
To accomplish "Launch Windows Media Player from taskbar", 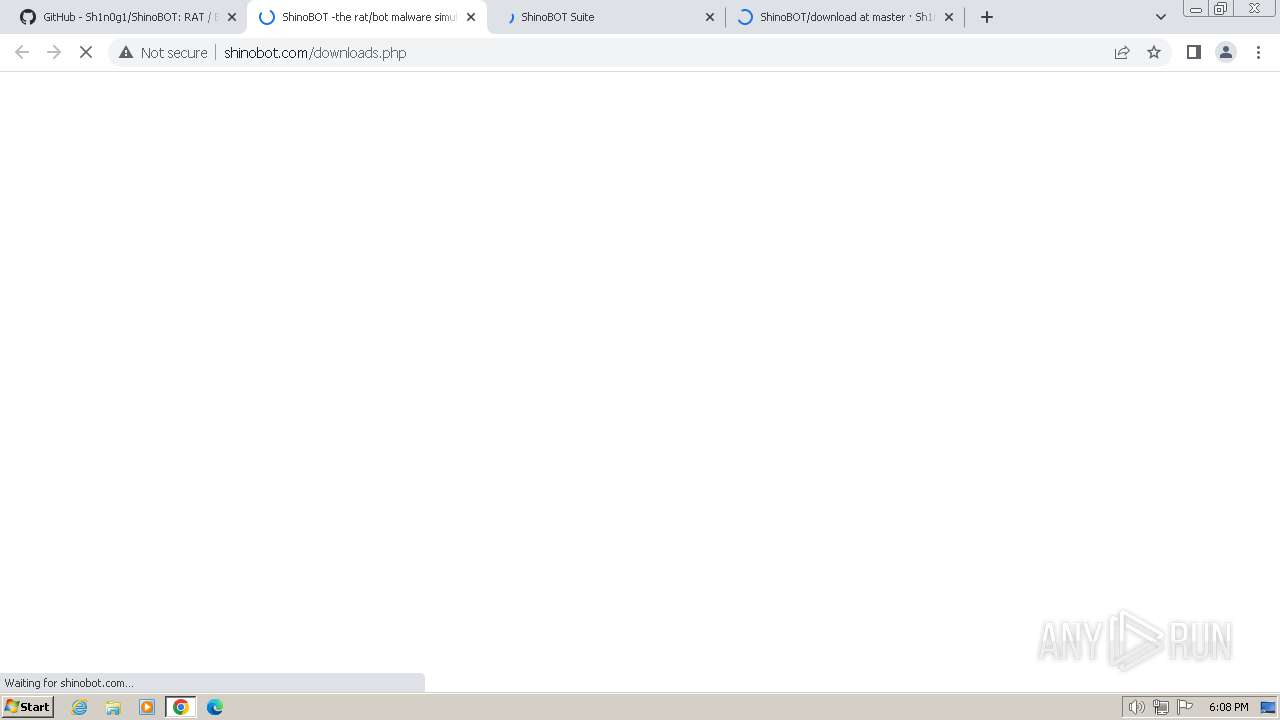I will click(x=147, y=707).
